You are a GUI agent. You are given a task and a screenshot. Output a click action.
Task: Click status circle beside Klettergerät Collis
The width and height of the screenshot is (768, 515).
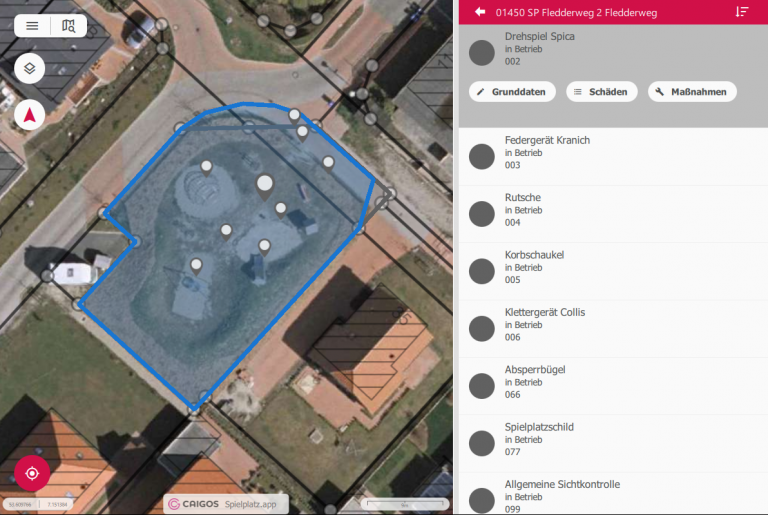click(x=481, y=328)
